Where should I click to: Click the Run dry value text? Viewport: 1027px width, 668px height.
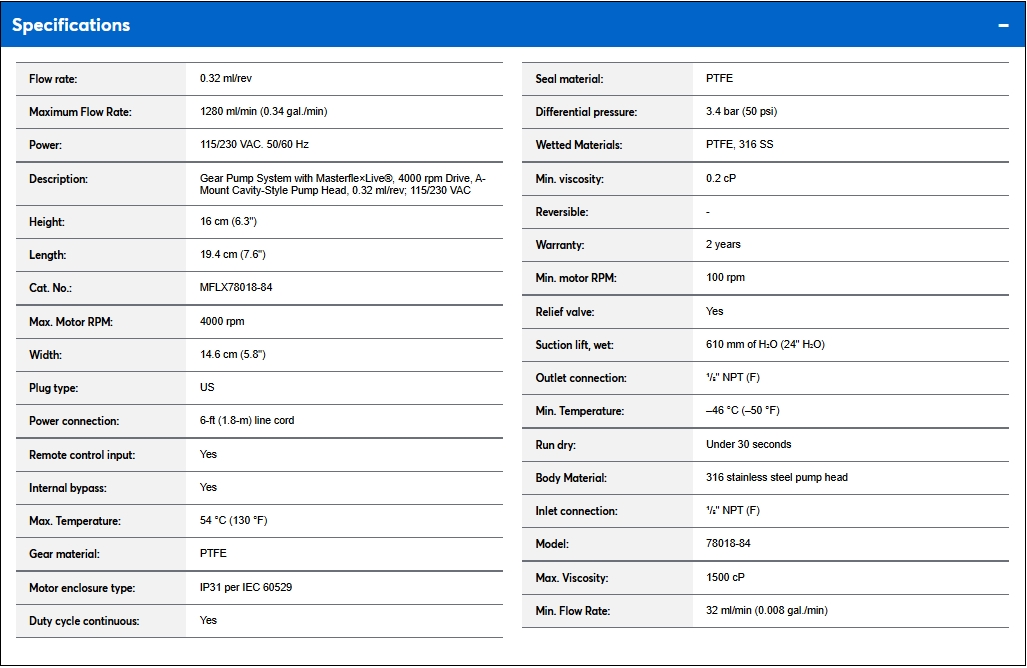tap(748, 444)
